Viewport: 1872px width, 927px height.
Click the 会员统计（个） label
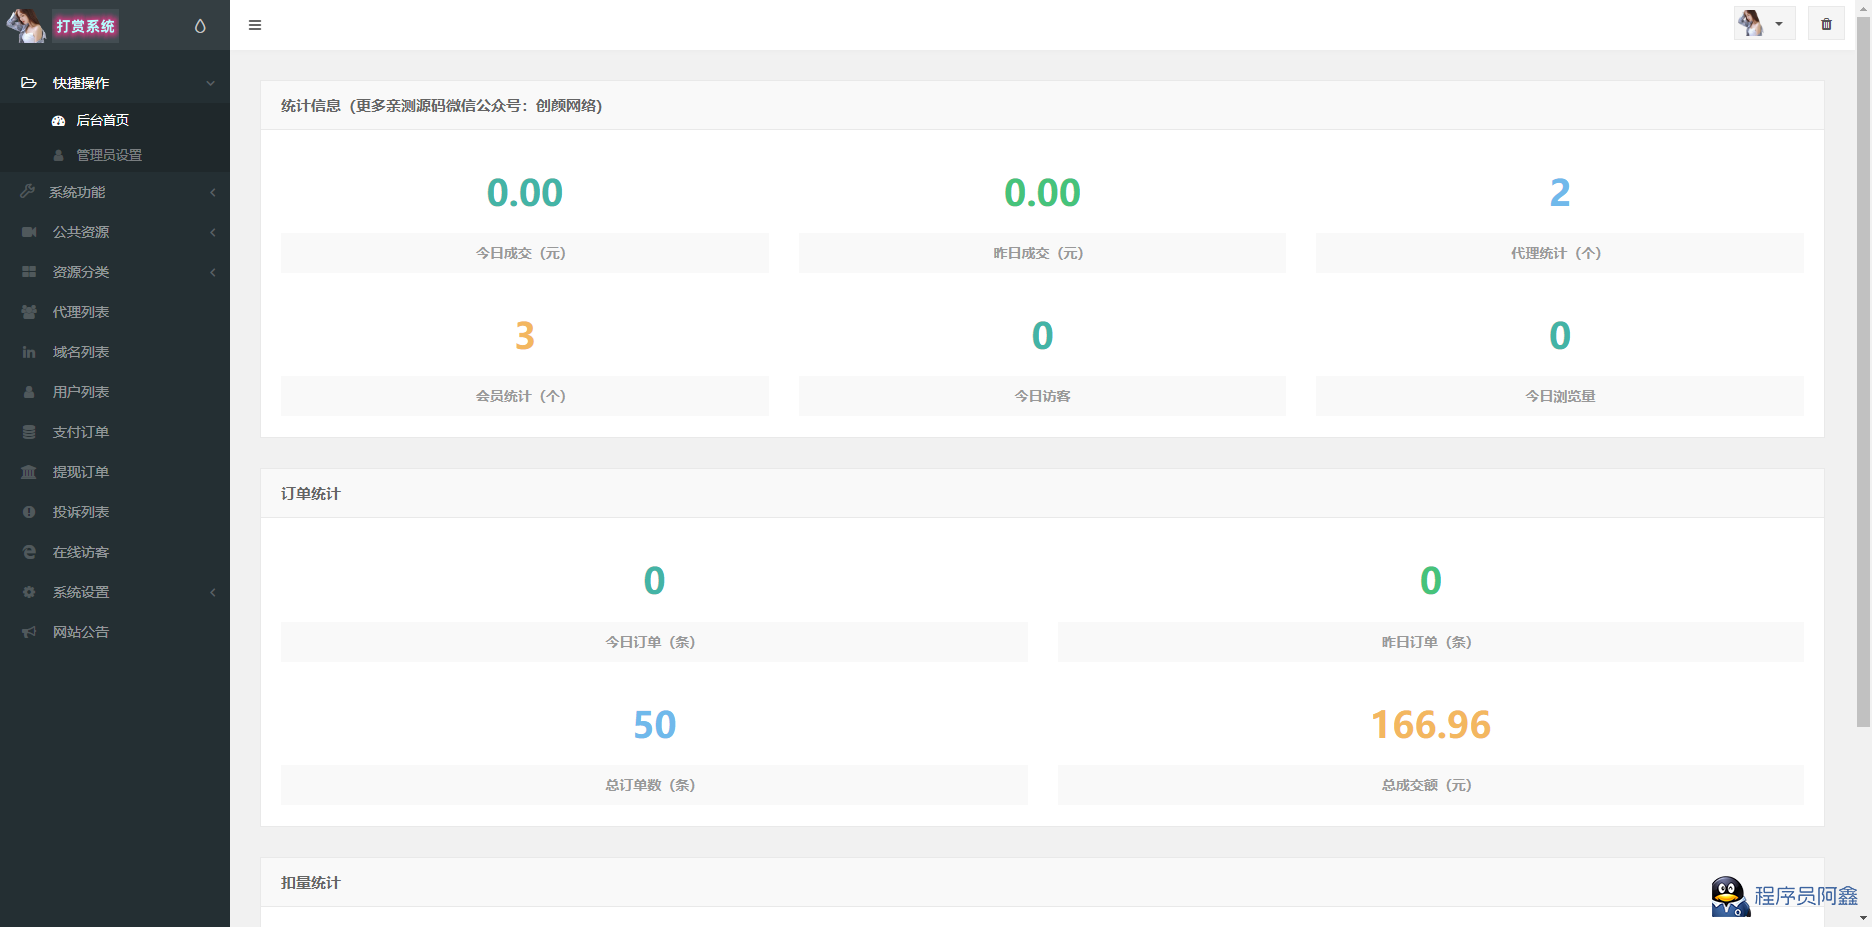click(521, 396)
